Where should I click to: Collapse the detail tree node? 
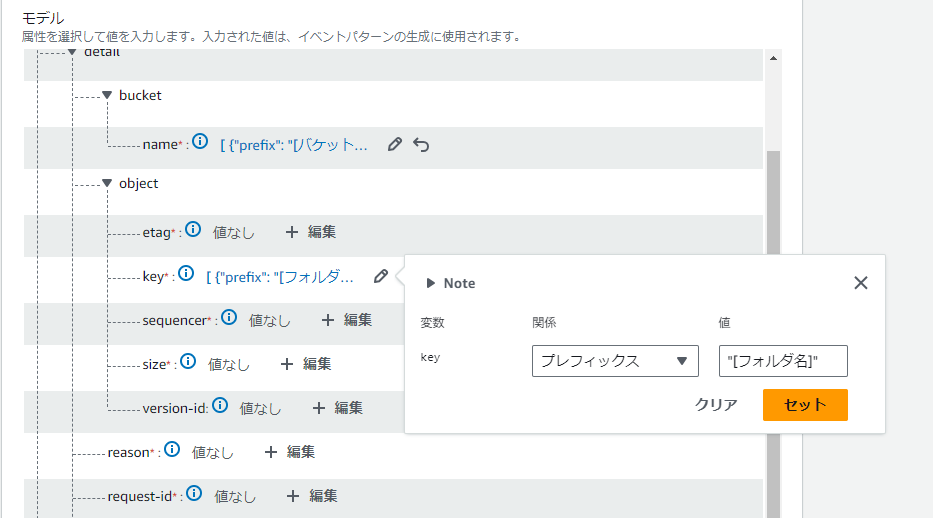(72, 53)
